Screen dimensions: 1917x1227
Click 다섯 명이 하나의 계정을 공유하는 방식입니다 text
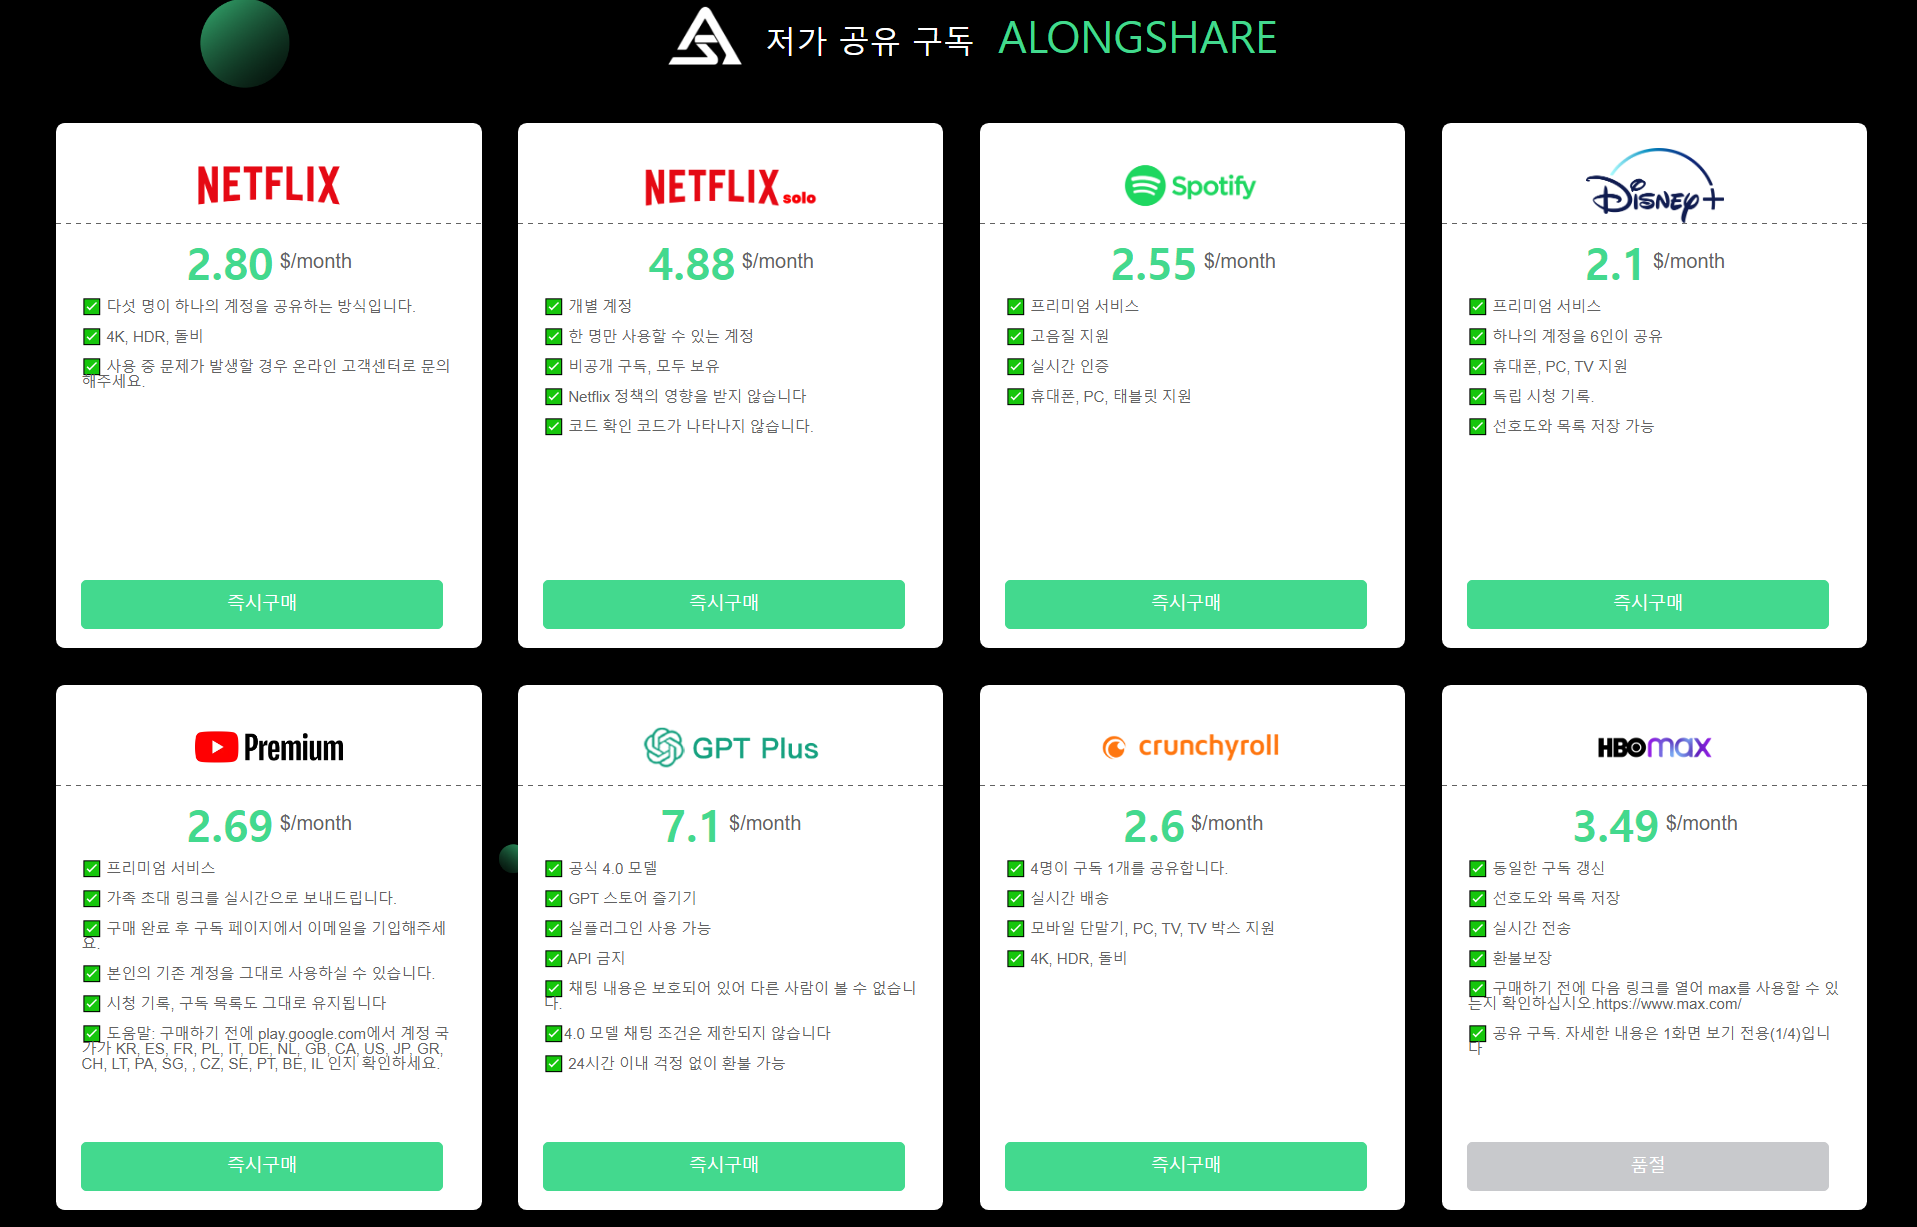click(261, 306)
